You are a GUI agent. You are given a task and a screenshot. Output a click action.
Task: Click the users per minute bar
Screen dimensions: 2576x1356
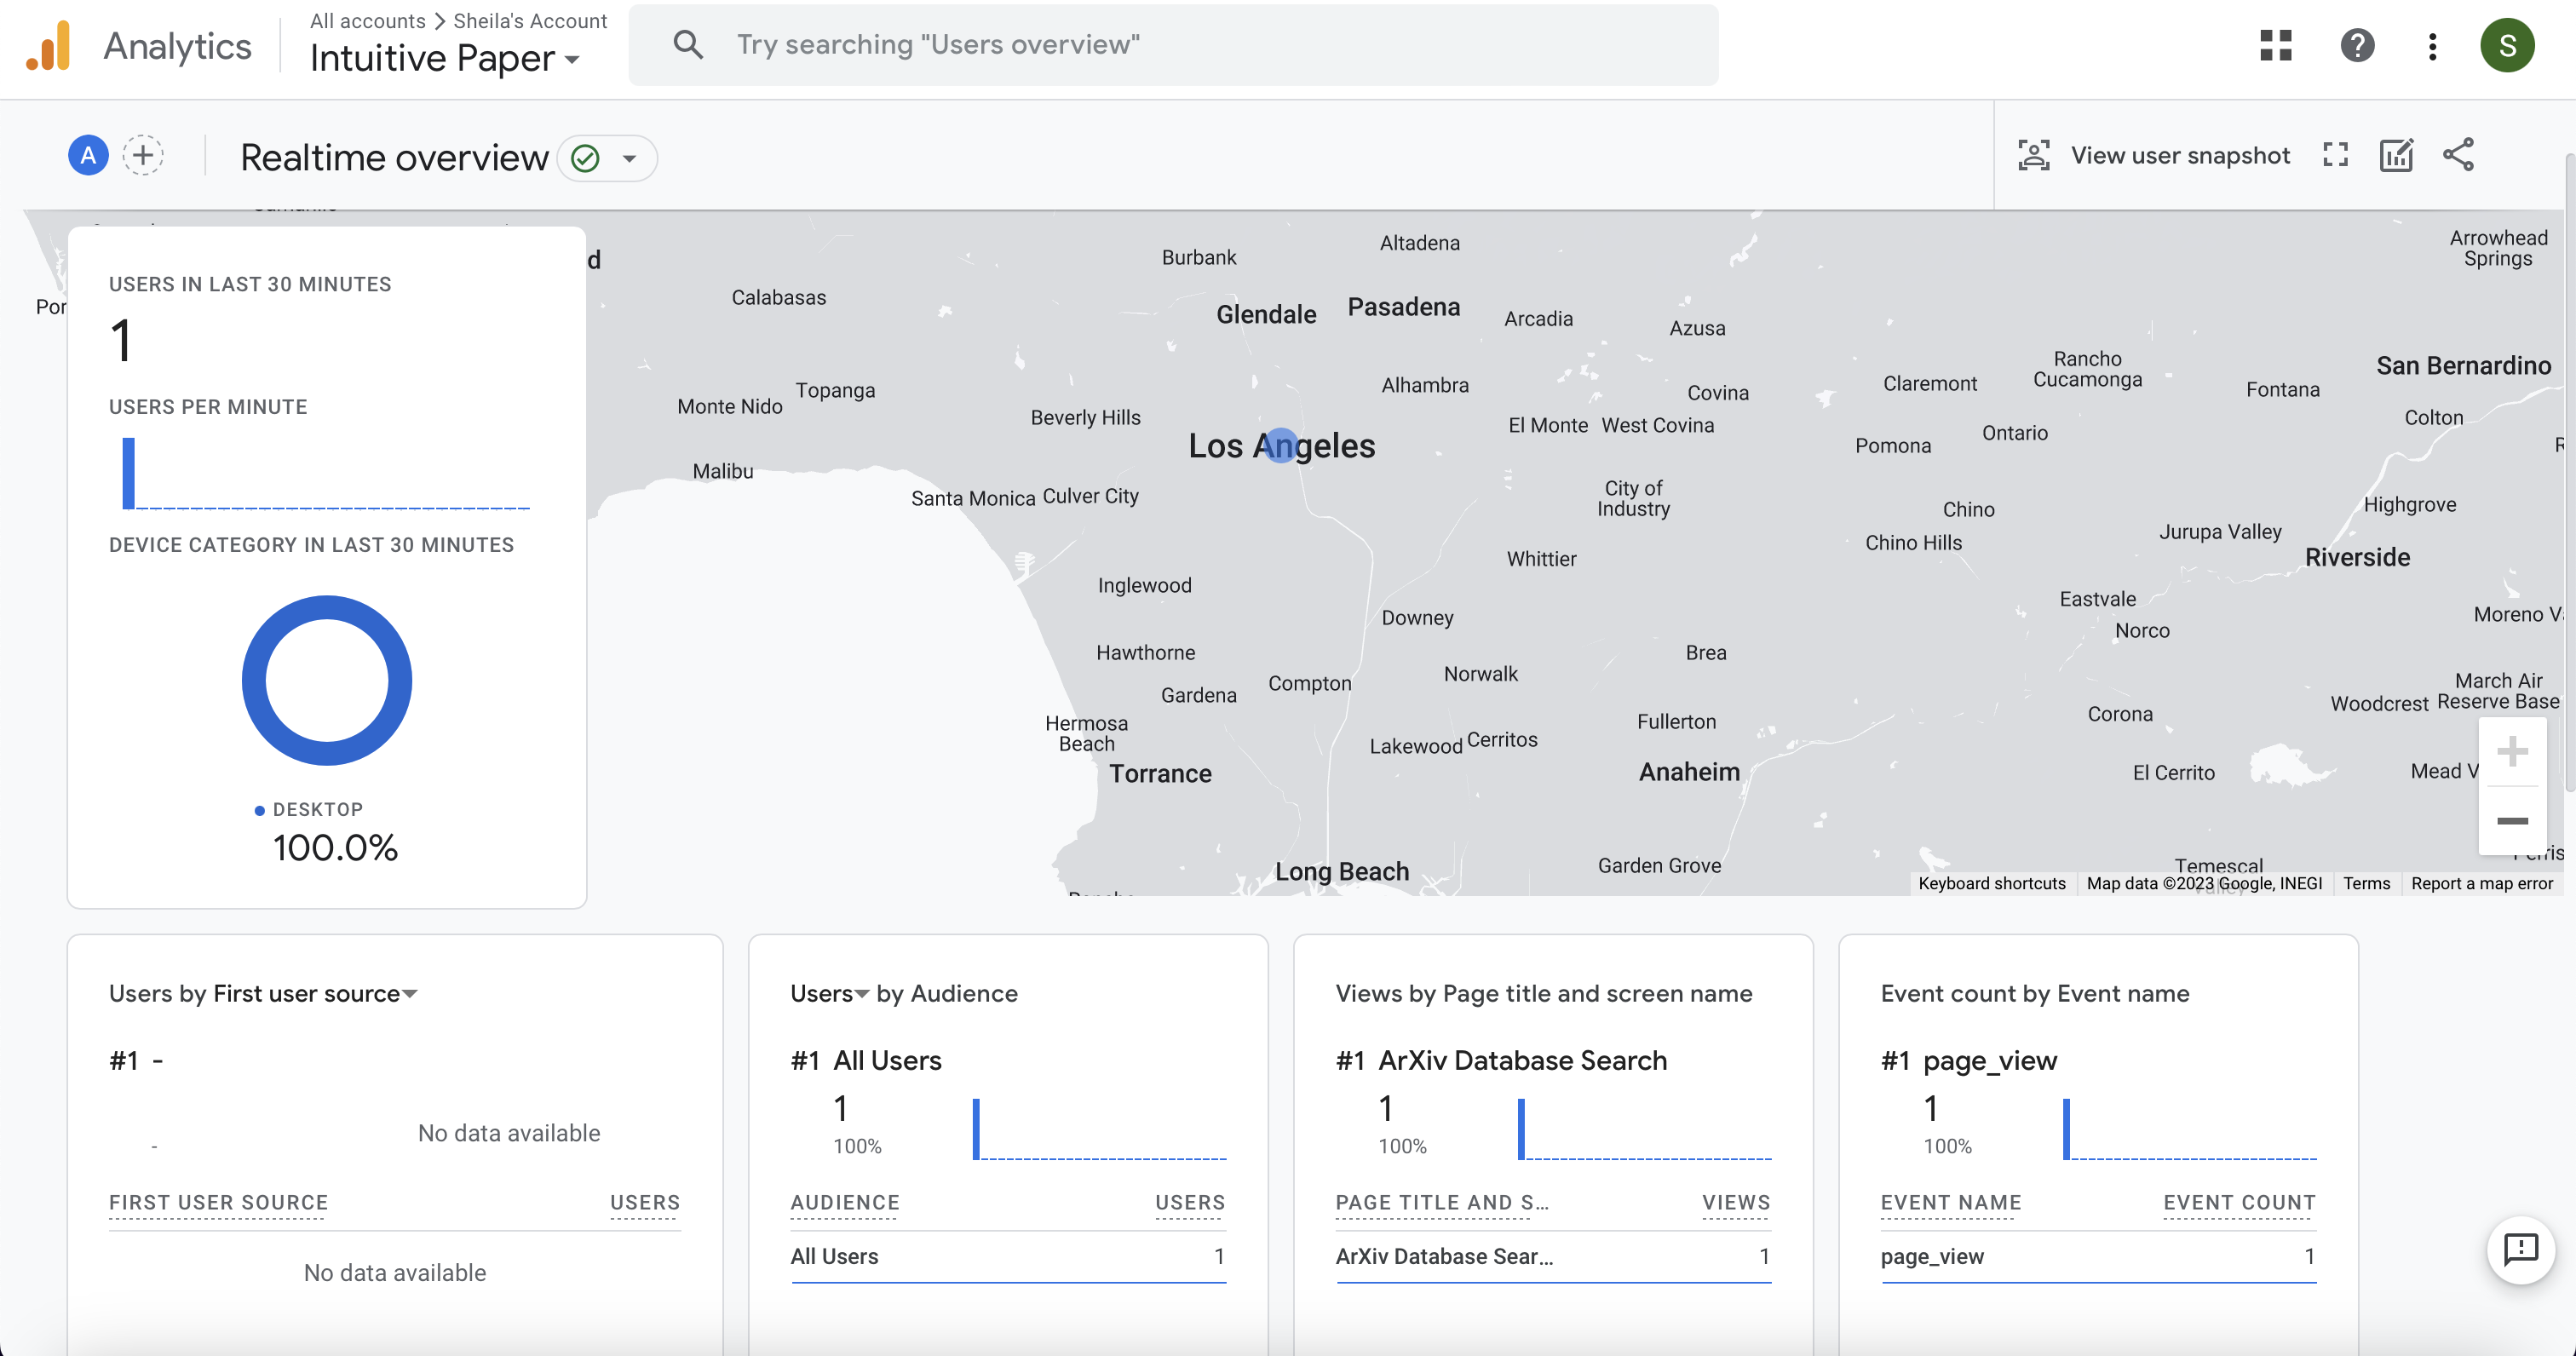click(x=128, y=473)
